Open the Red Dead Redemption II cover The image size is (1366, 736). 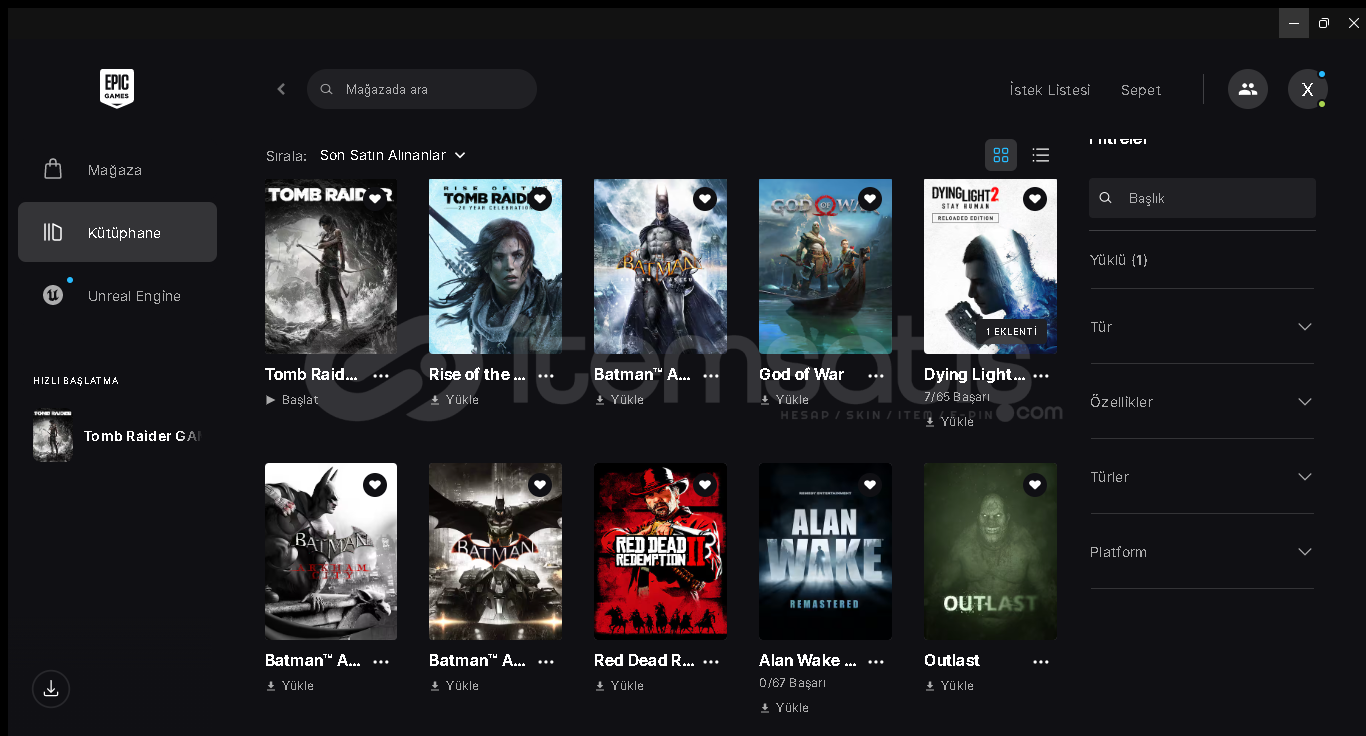coord(660,551)
